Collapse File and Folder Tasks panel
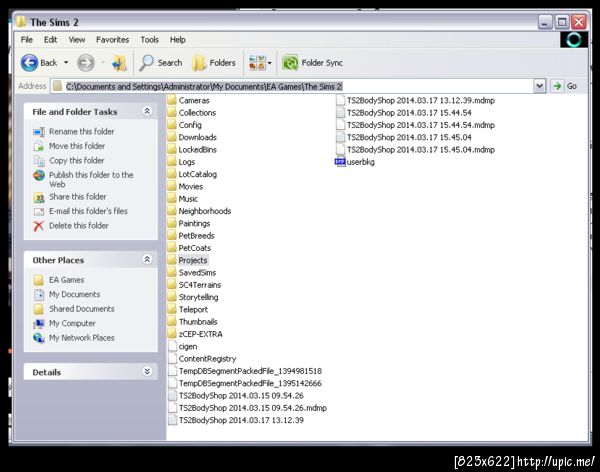This screenshot has height=472, width=600. pyautogui.click(x=147, y=111)
